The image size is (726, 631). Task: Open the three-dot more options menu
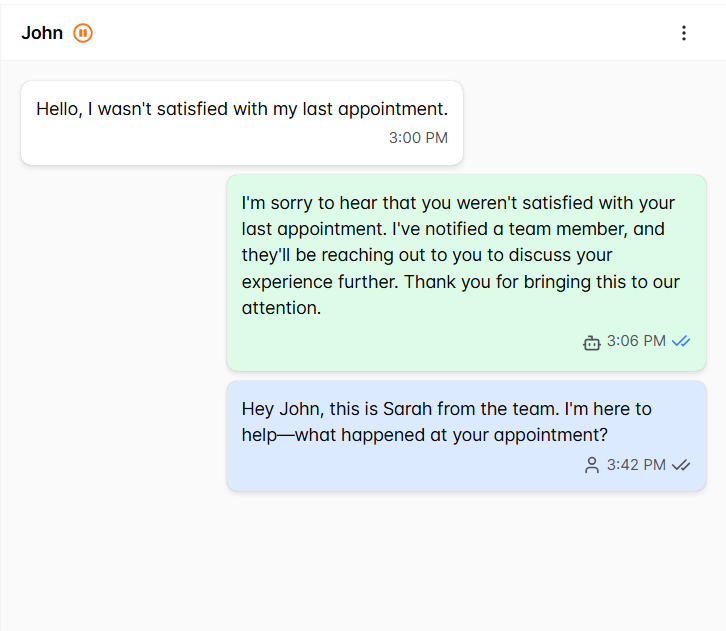[684, 33]
